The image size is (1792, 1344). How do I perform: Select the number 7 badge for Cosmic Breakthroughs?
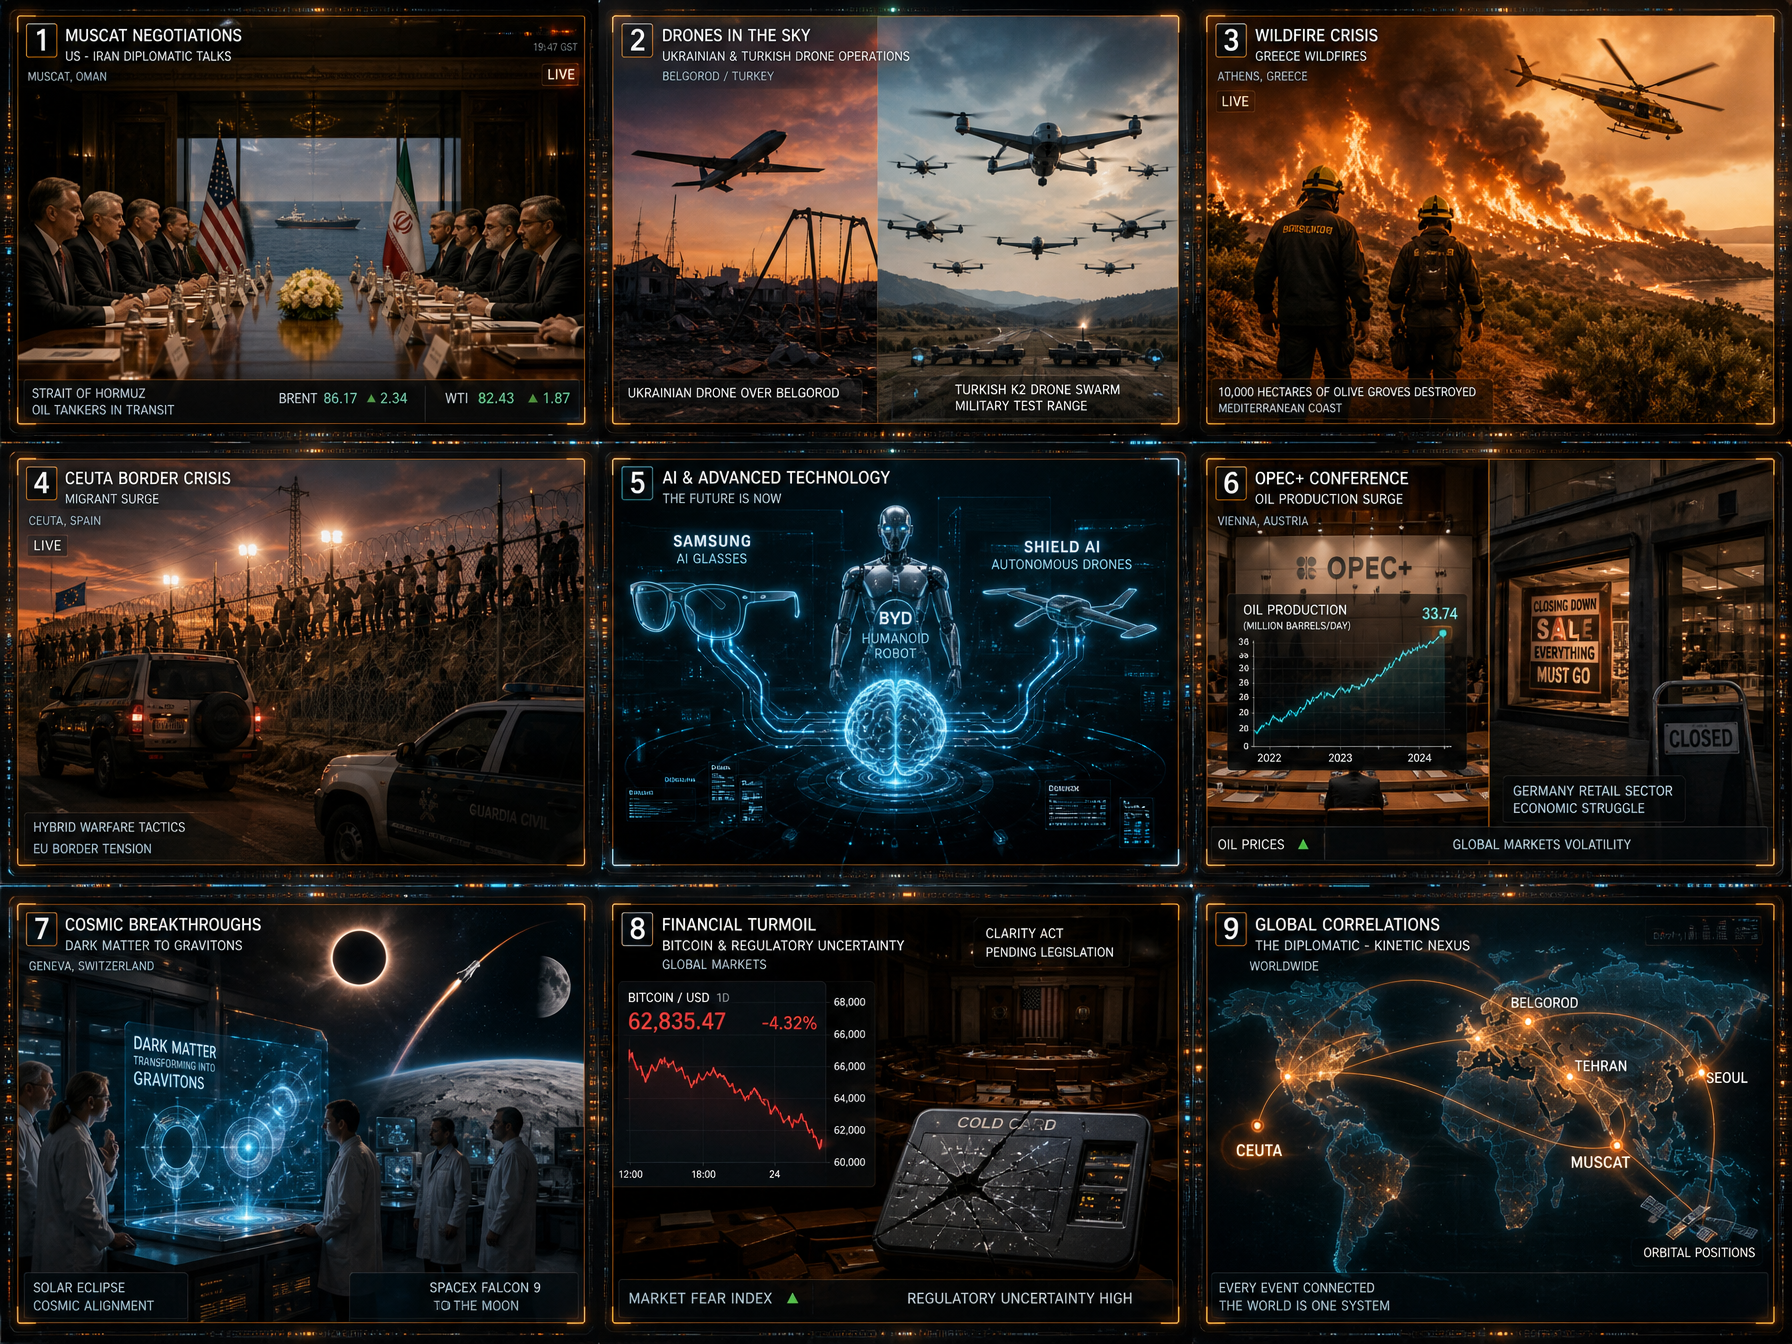[41, 929]
